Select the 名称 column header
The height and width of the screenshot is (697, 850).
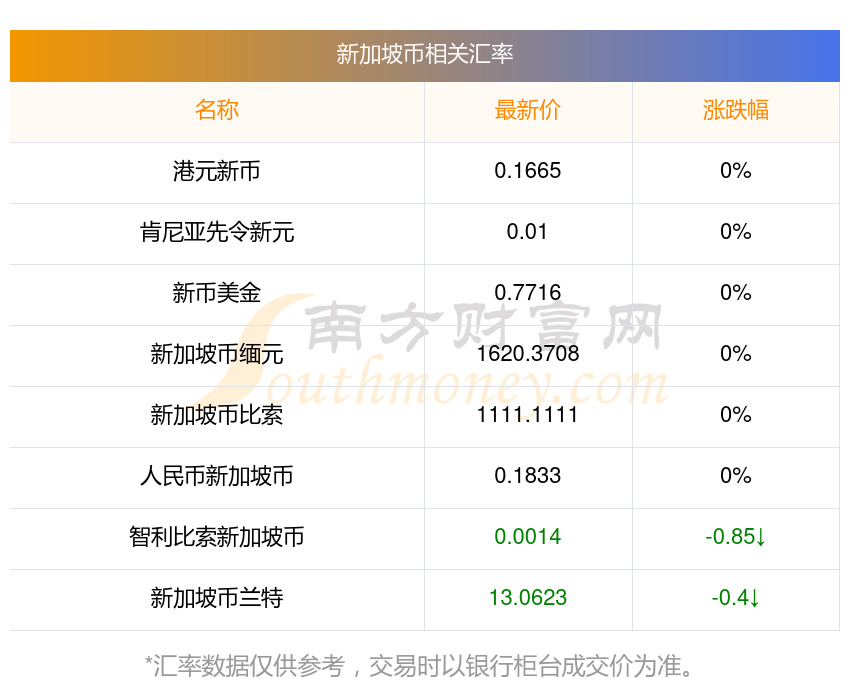coord(217,110)
